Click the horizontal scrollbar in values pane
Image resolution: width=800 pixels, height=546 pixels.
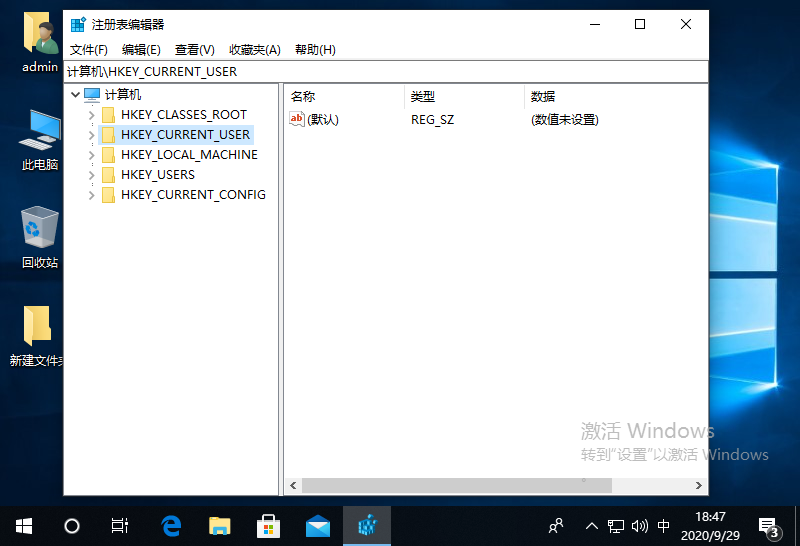click(x=456, y=485)
